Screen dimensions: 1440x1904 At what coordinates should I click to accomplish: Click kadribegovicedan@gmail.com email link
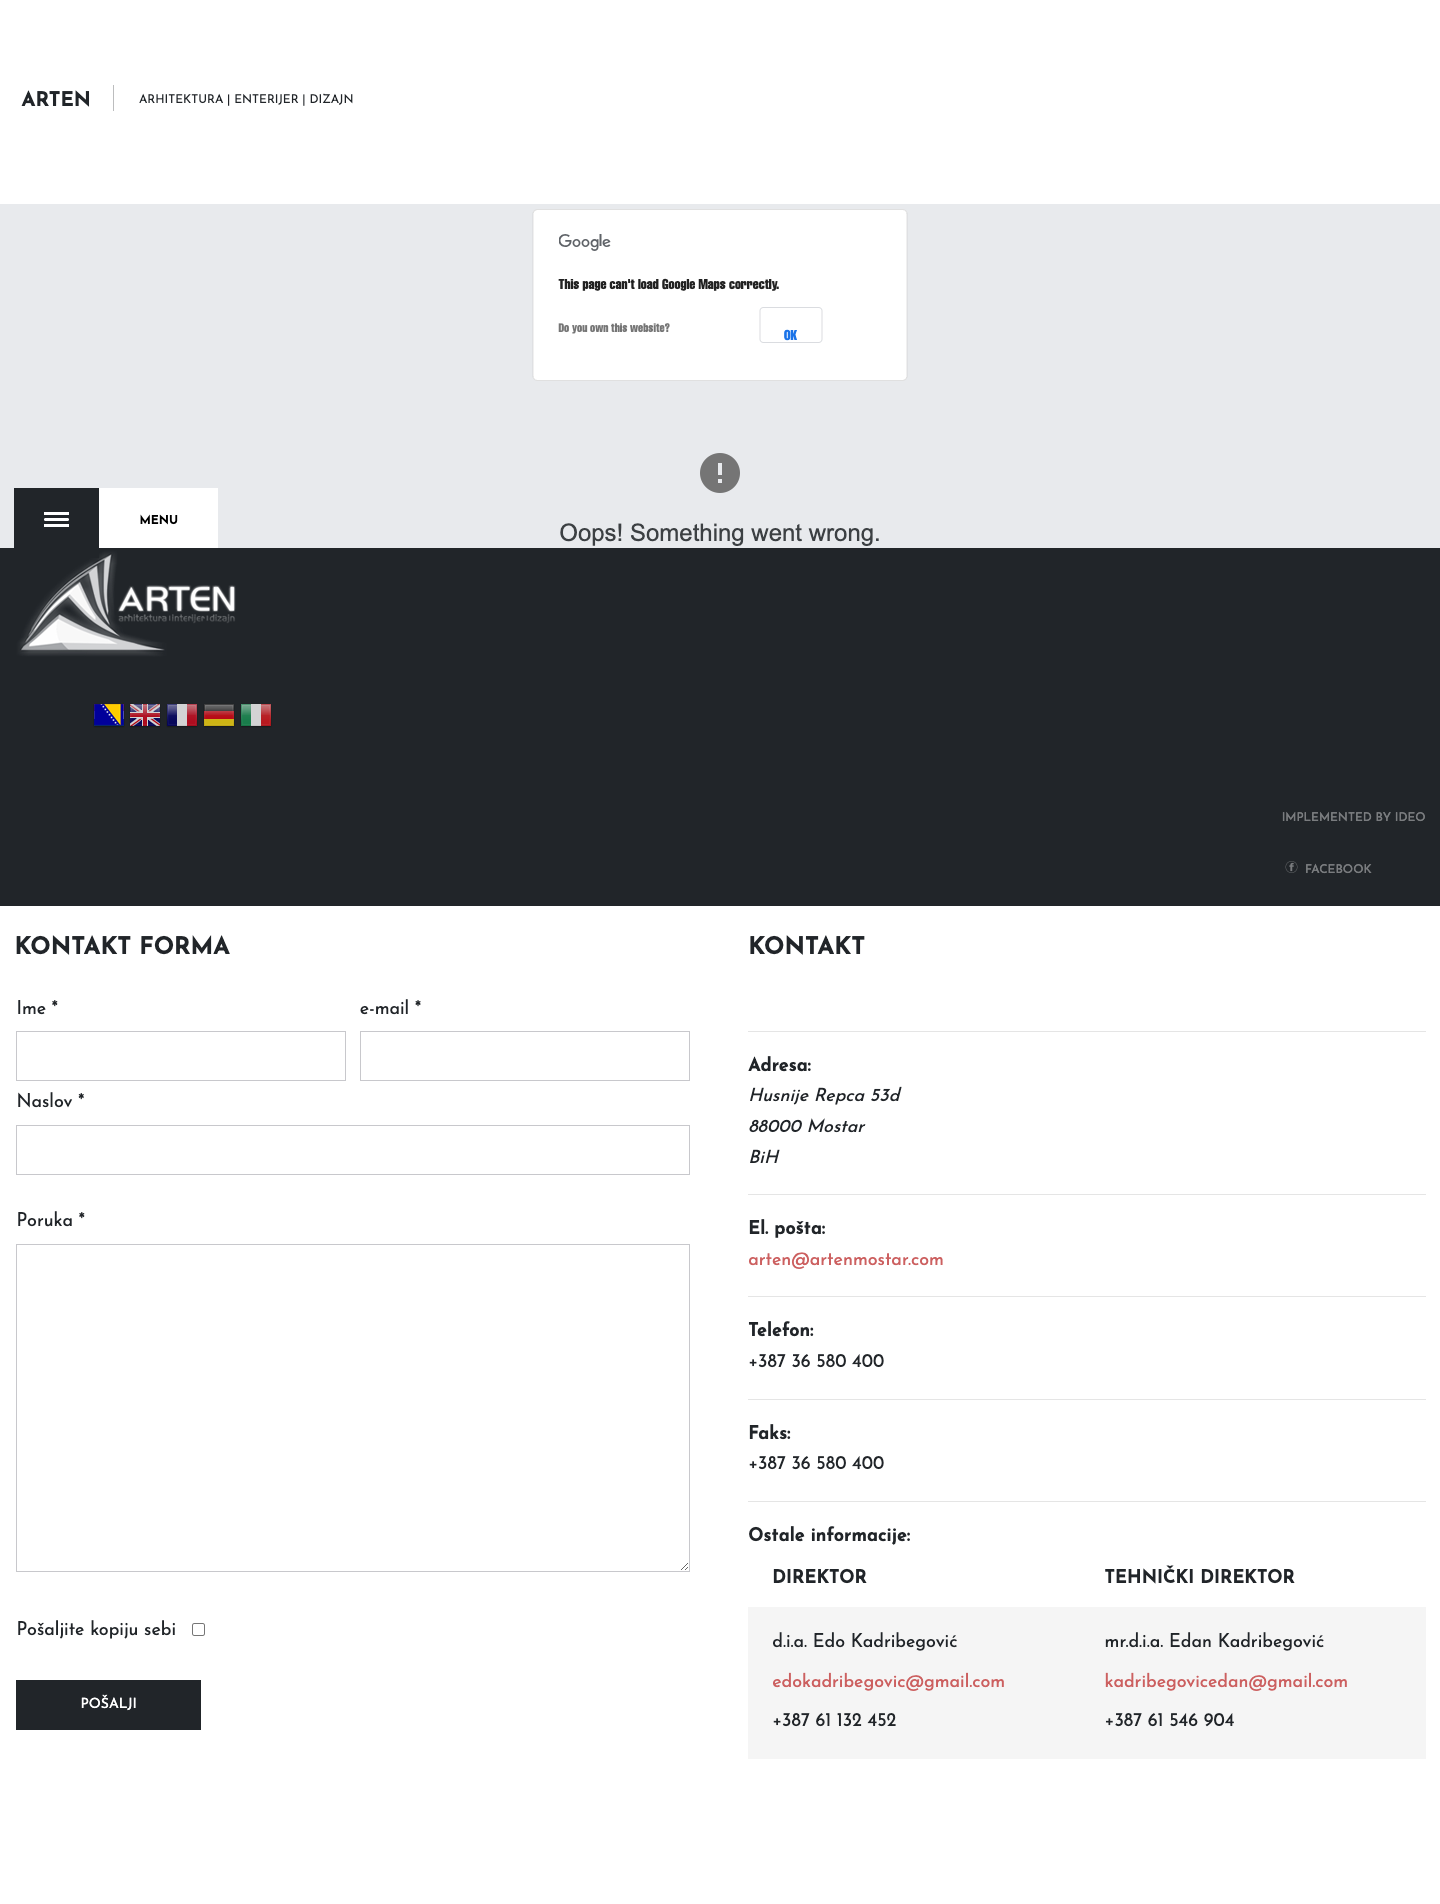(1226, 1682)
